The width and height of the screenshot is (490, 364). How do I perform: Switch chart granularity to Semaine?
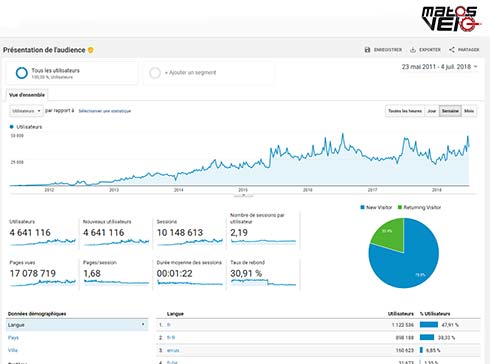tap(450, 111)
